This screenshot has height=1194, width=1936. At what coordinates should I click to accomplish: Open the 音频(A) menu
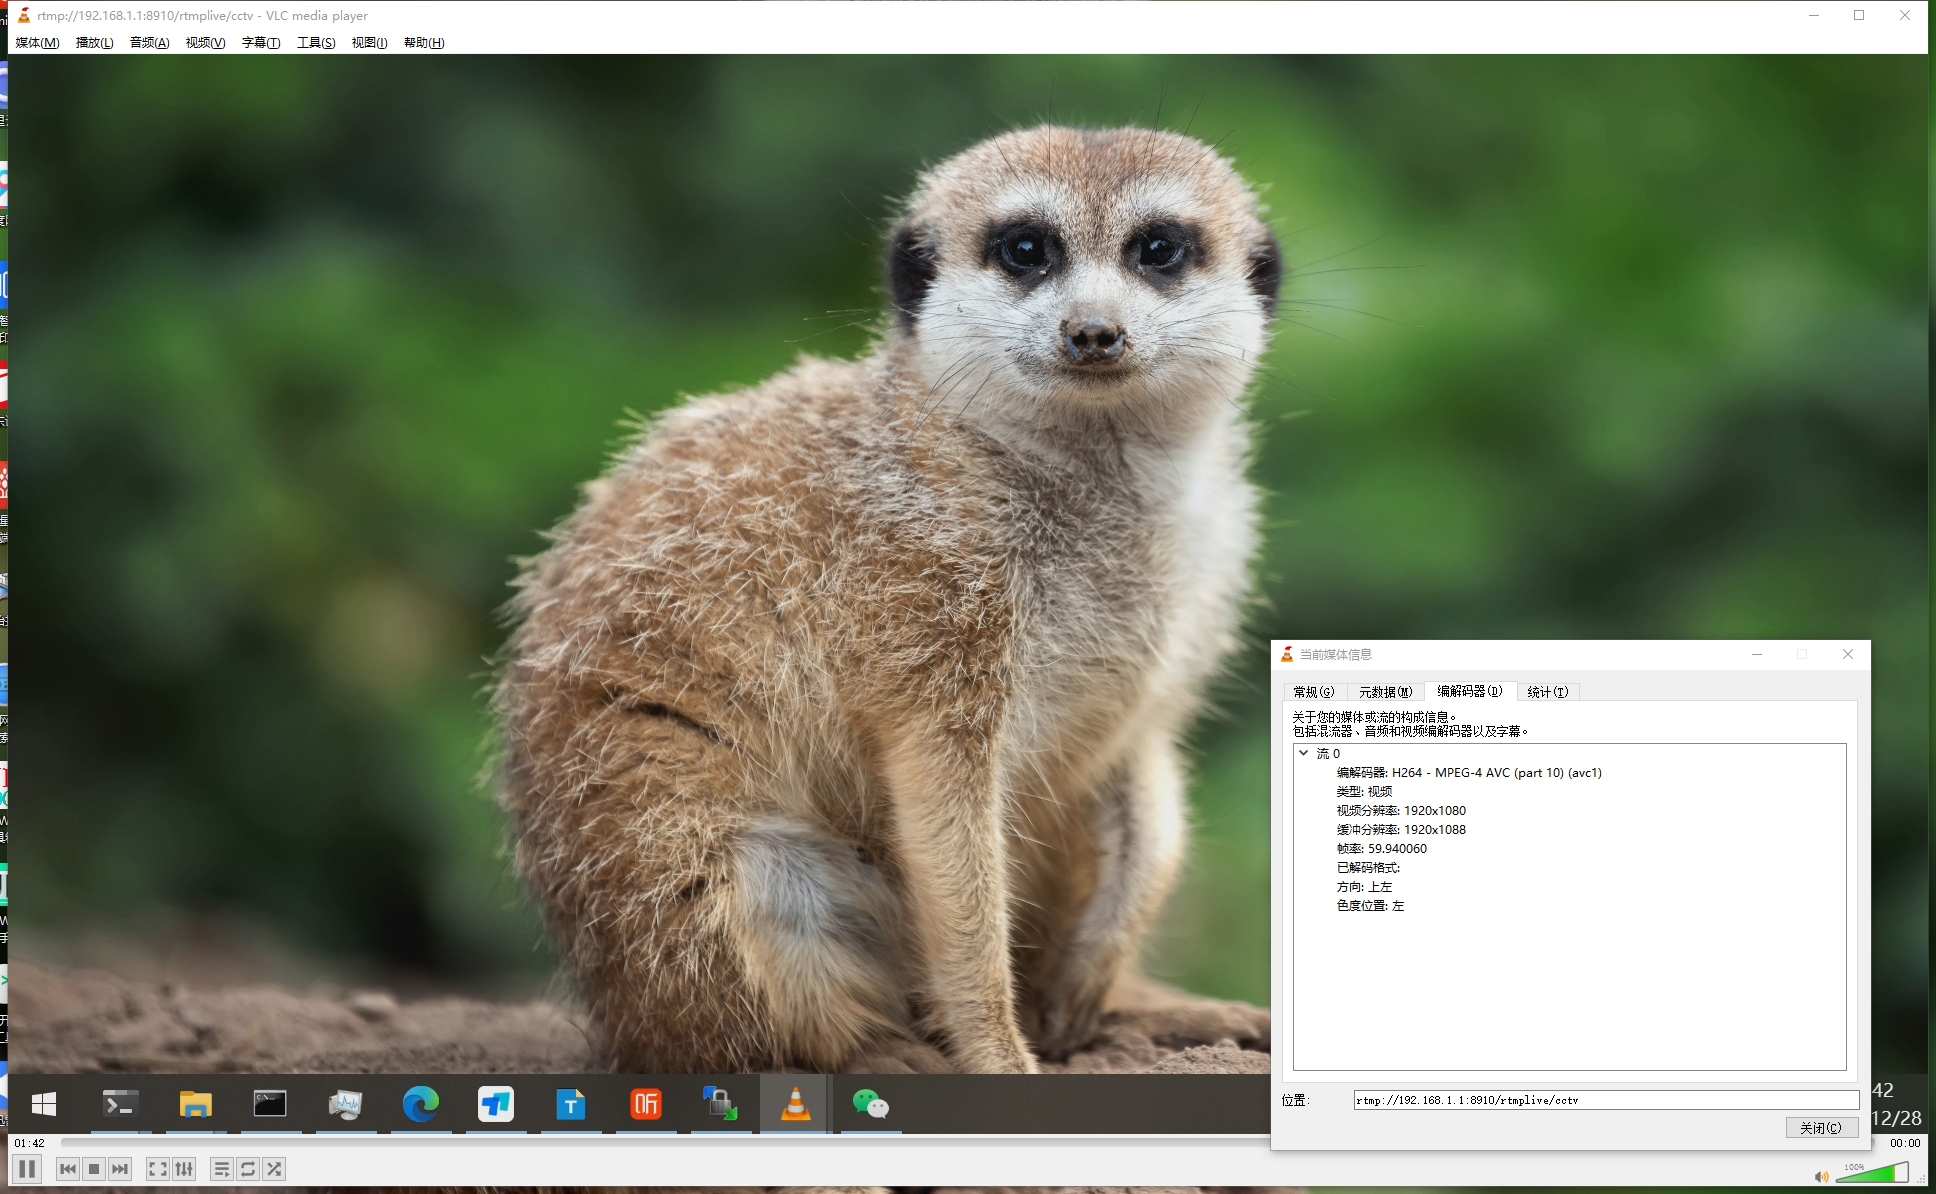(x=150, y=42)
